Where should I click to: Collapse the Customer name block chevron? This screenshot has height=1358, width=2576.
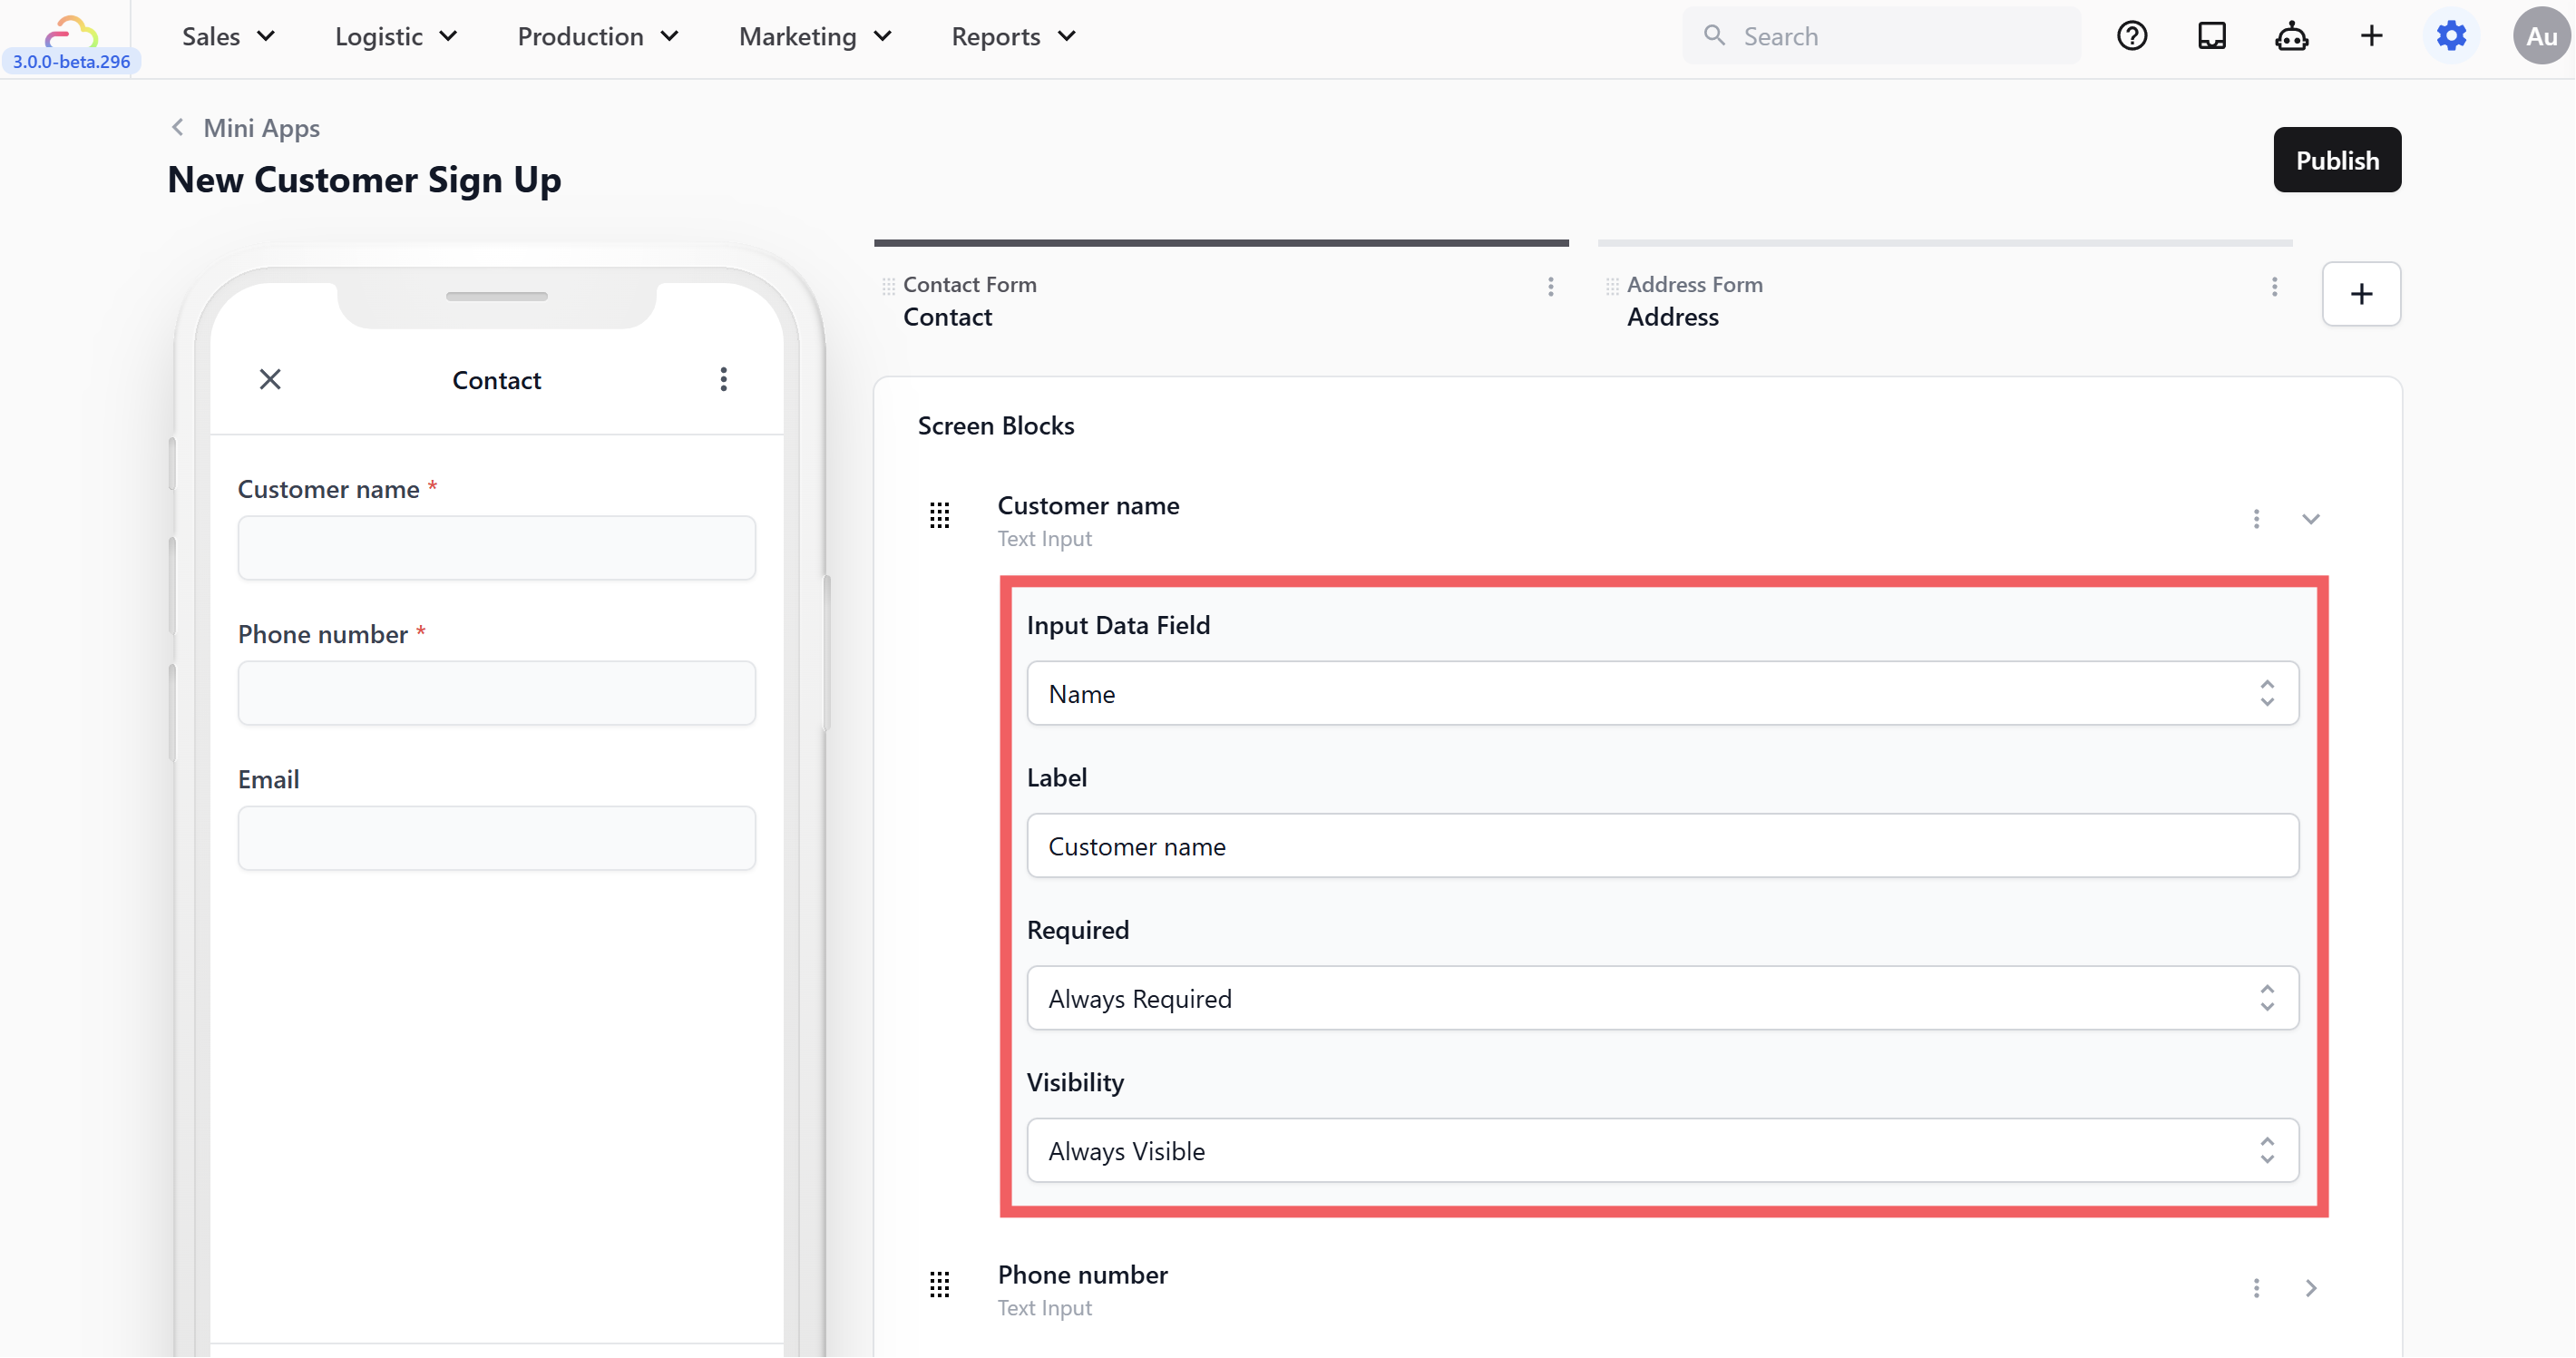tap(2310, 519)
